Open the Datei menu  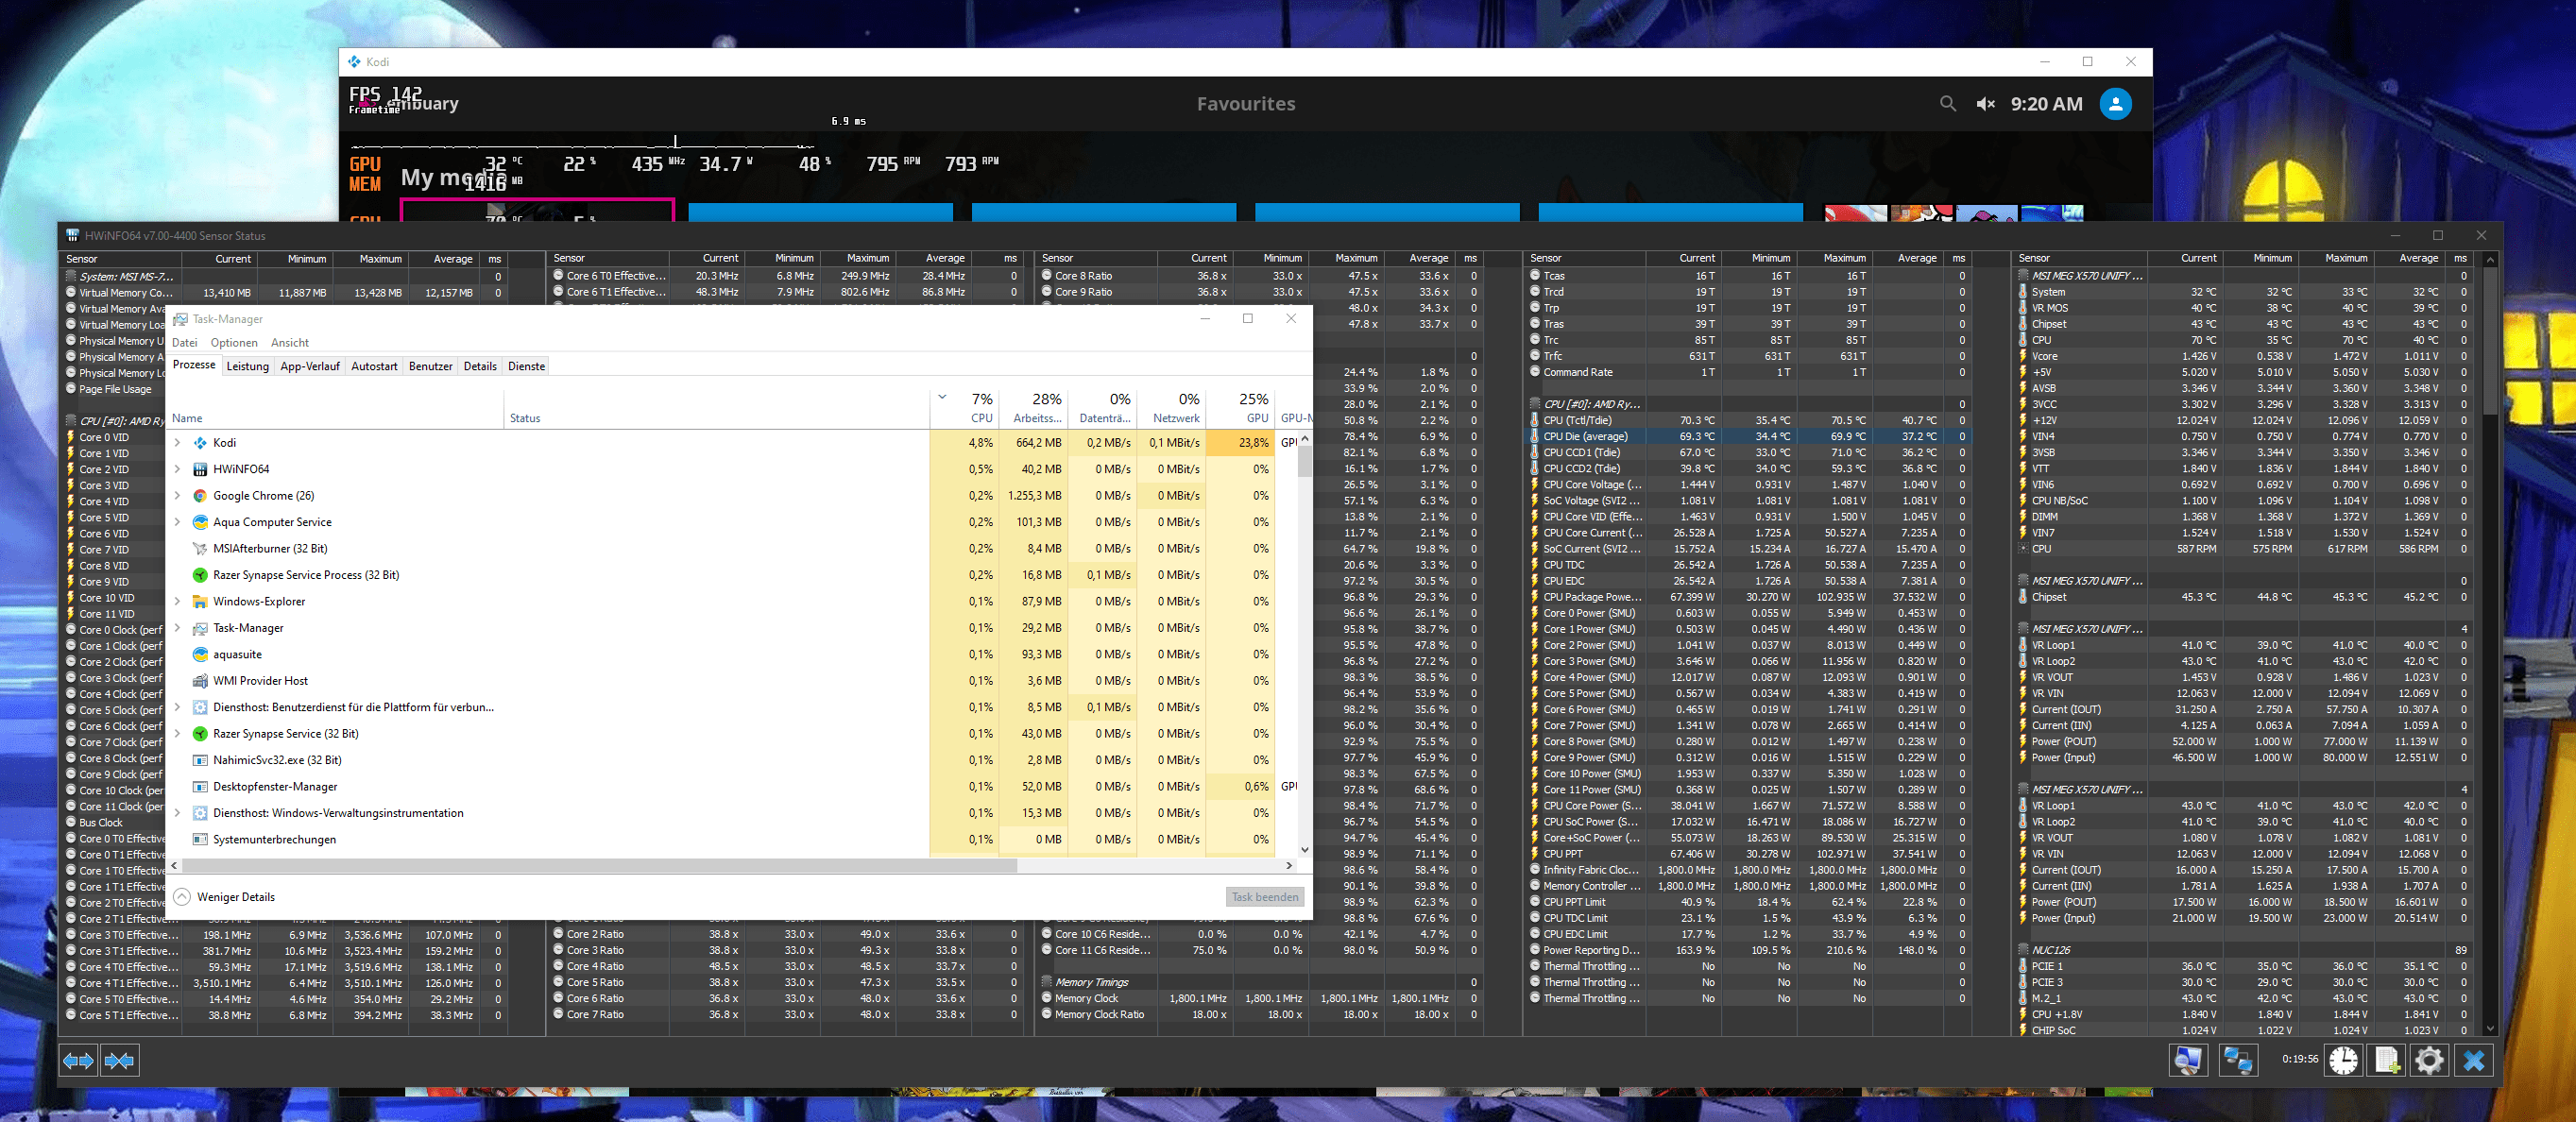pos(185,343)
